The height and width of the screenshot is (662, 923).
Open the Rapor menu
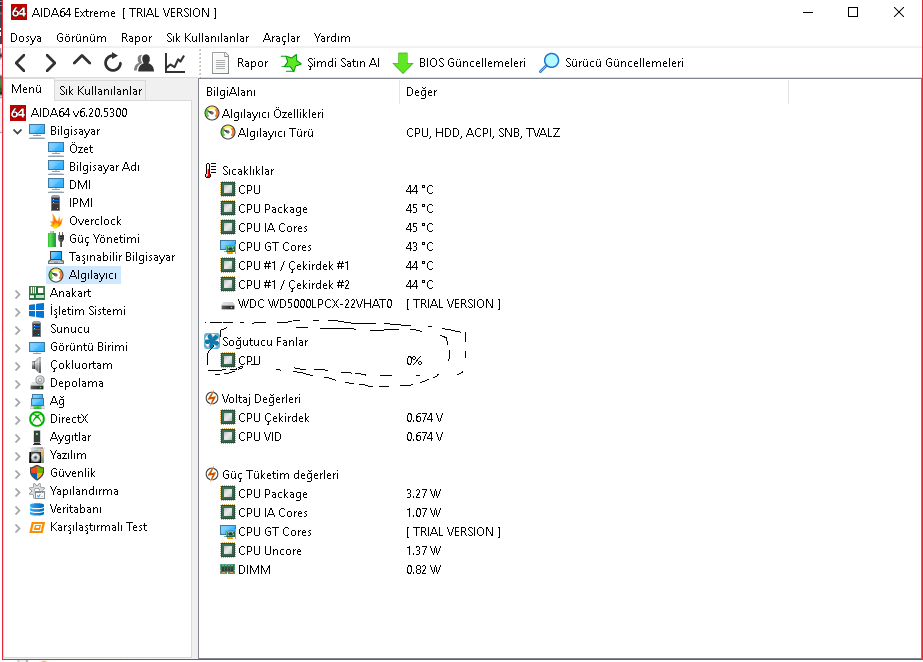point(137,38)
